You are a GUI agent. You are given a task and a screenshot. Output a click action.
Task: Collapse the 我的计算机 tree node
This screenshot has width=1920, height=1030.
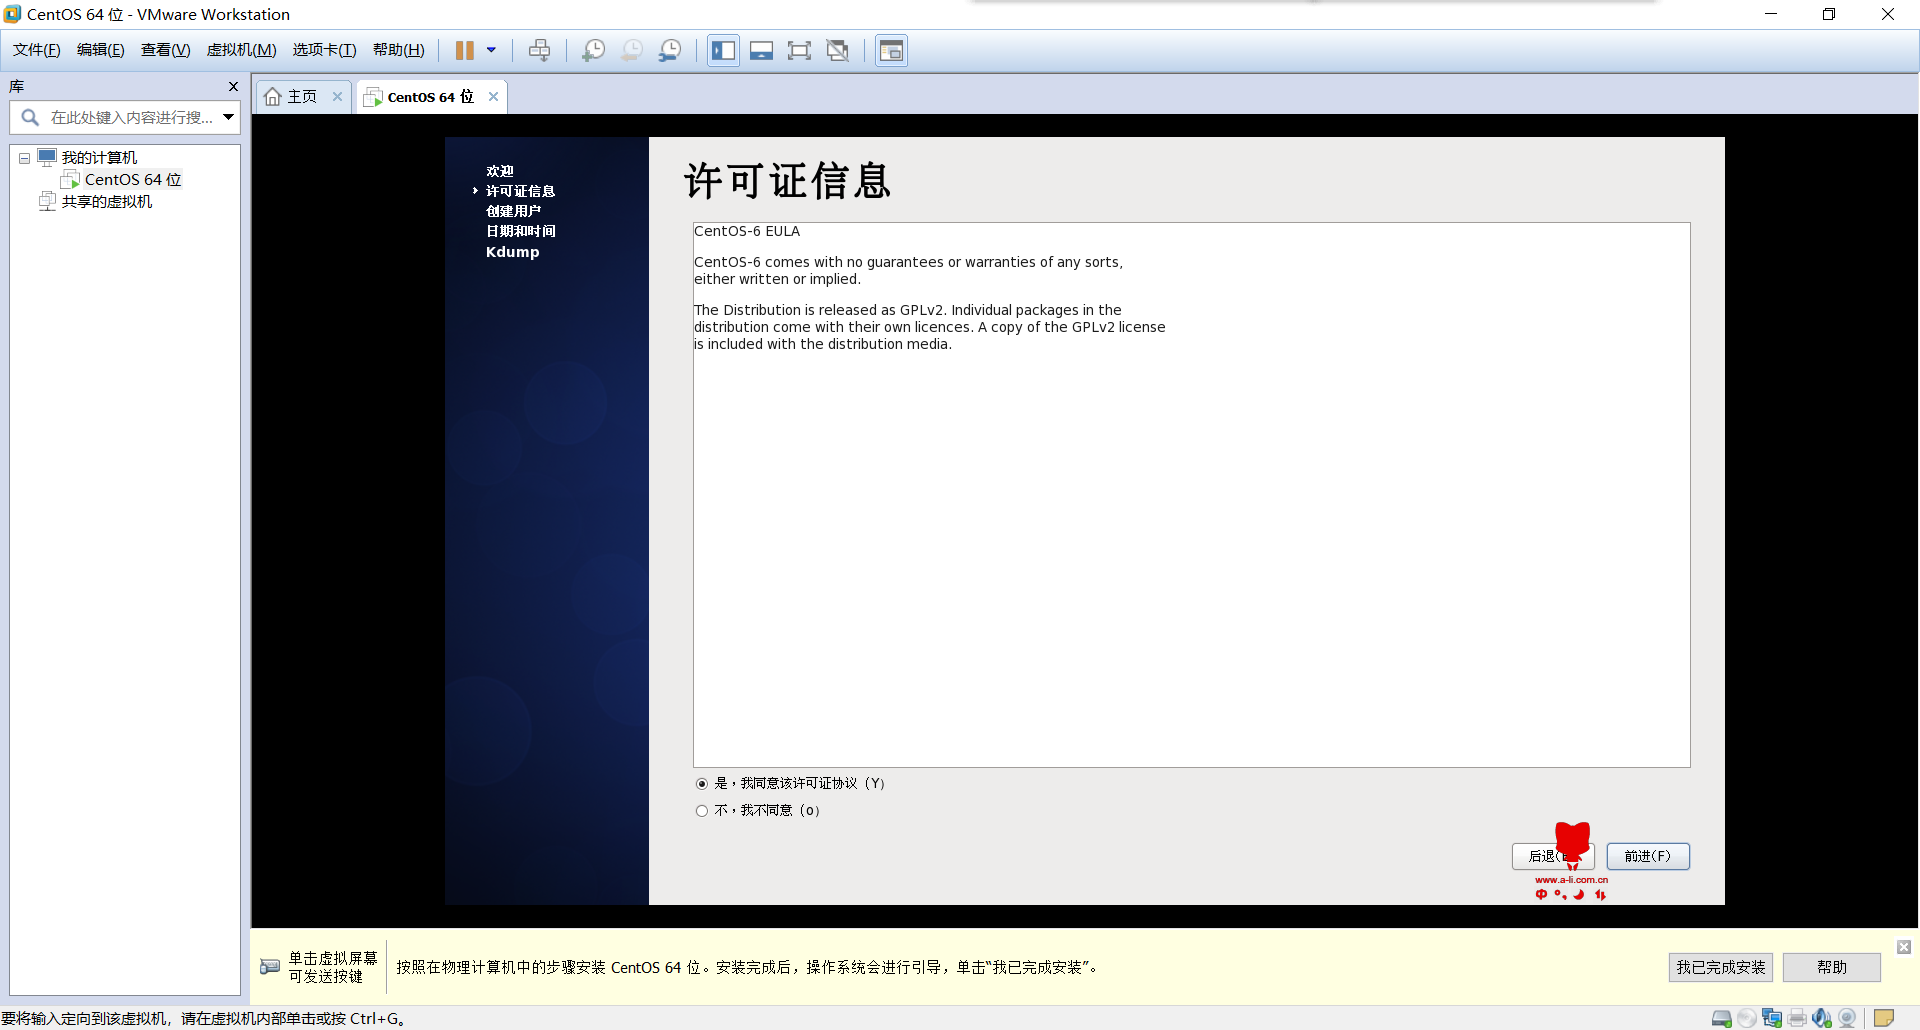24,158
